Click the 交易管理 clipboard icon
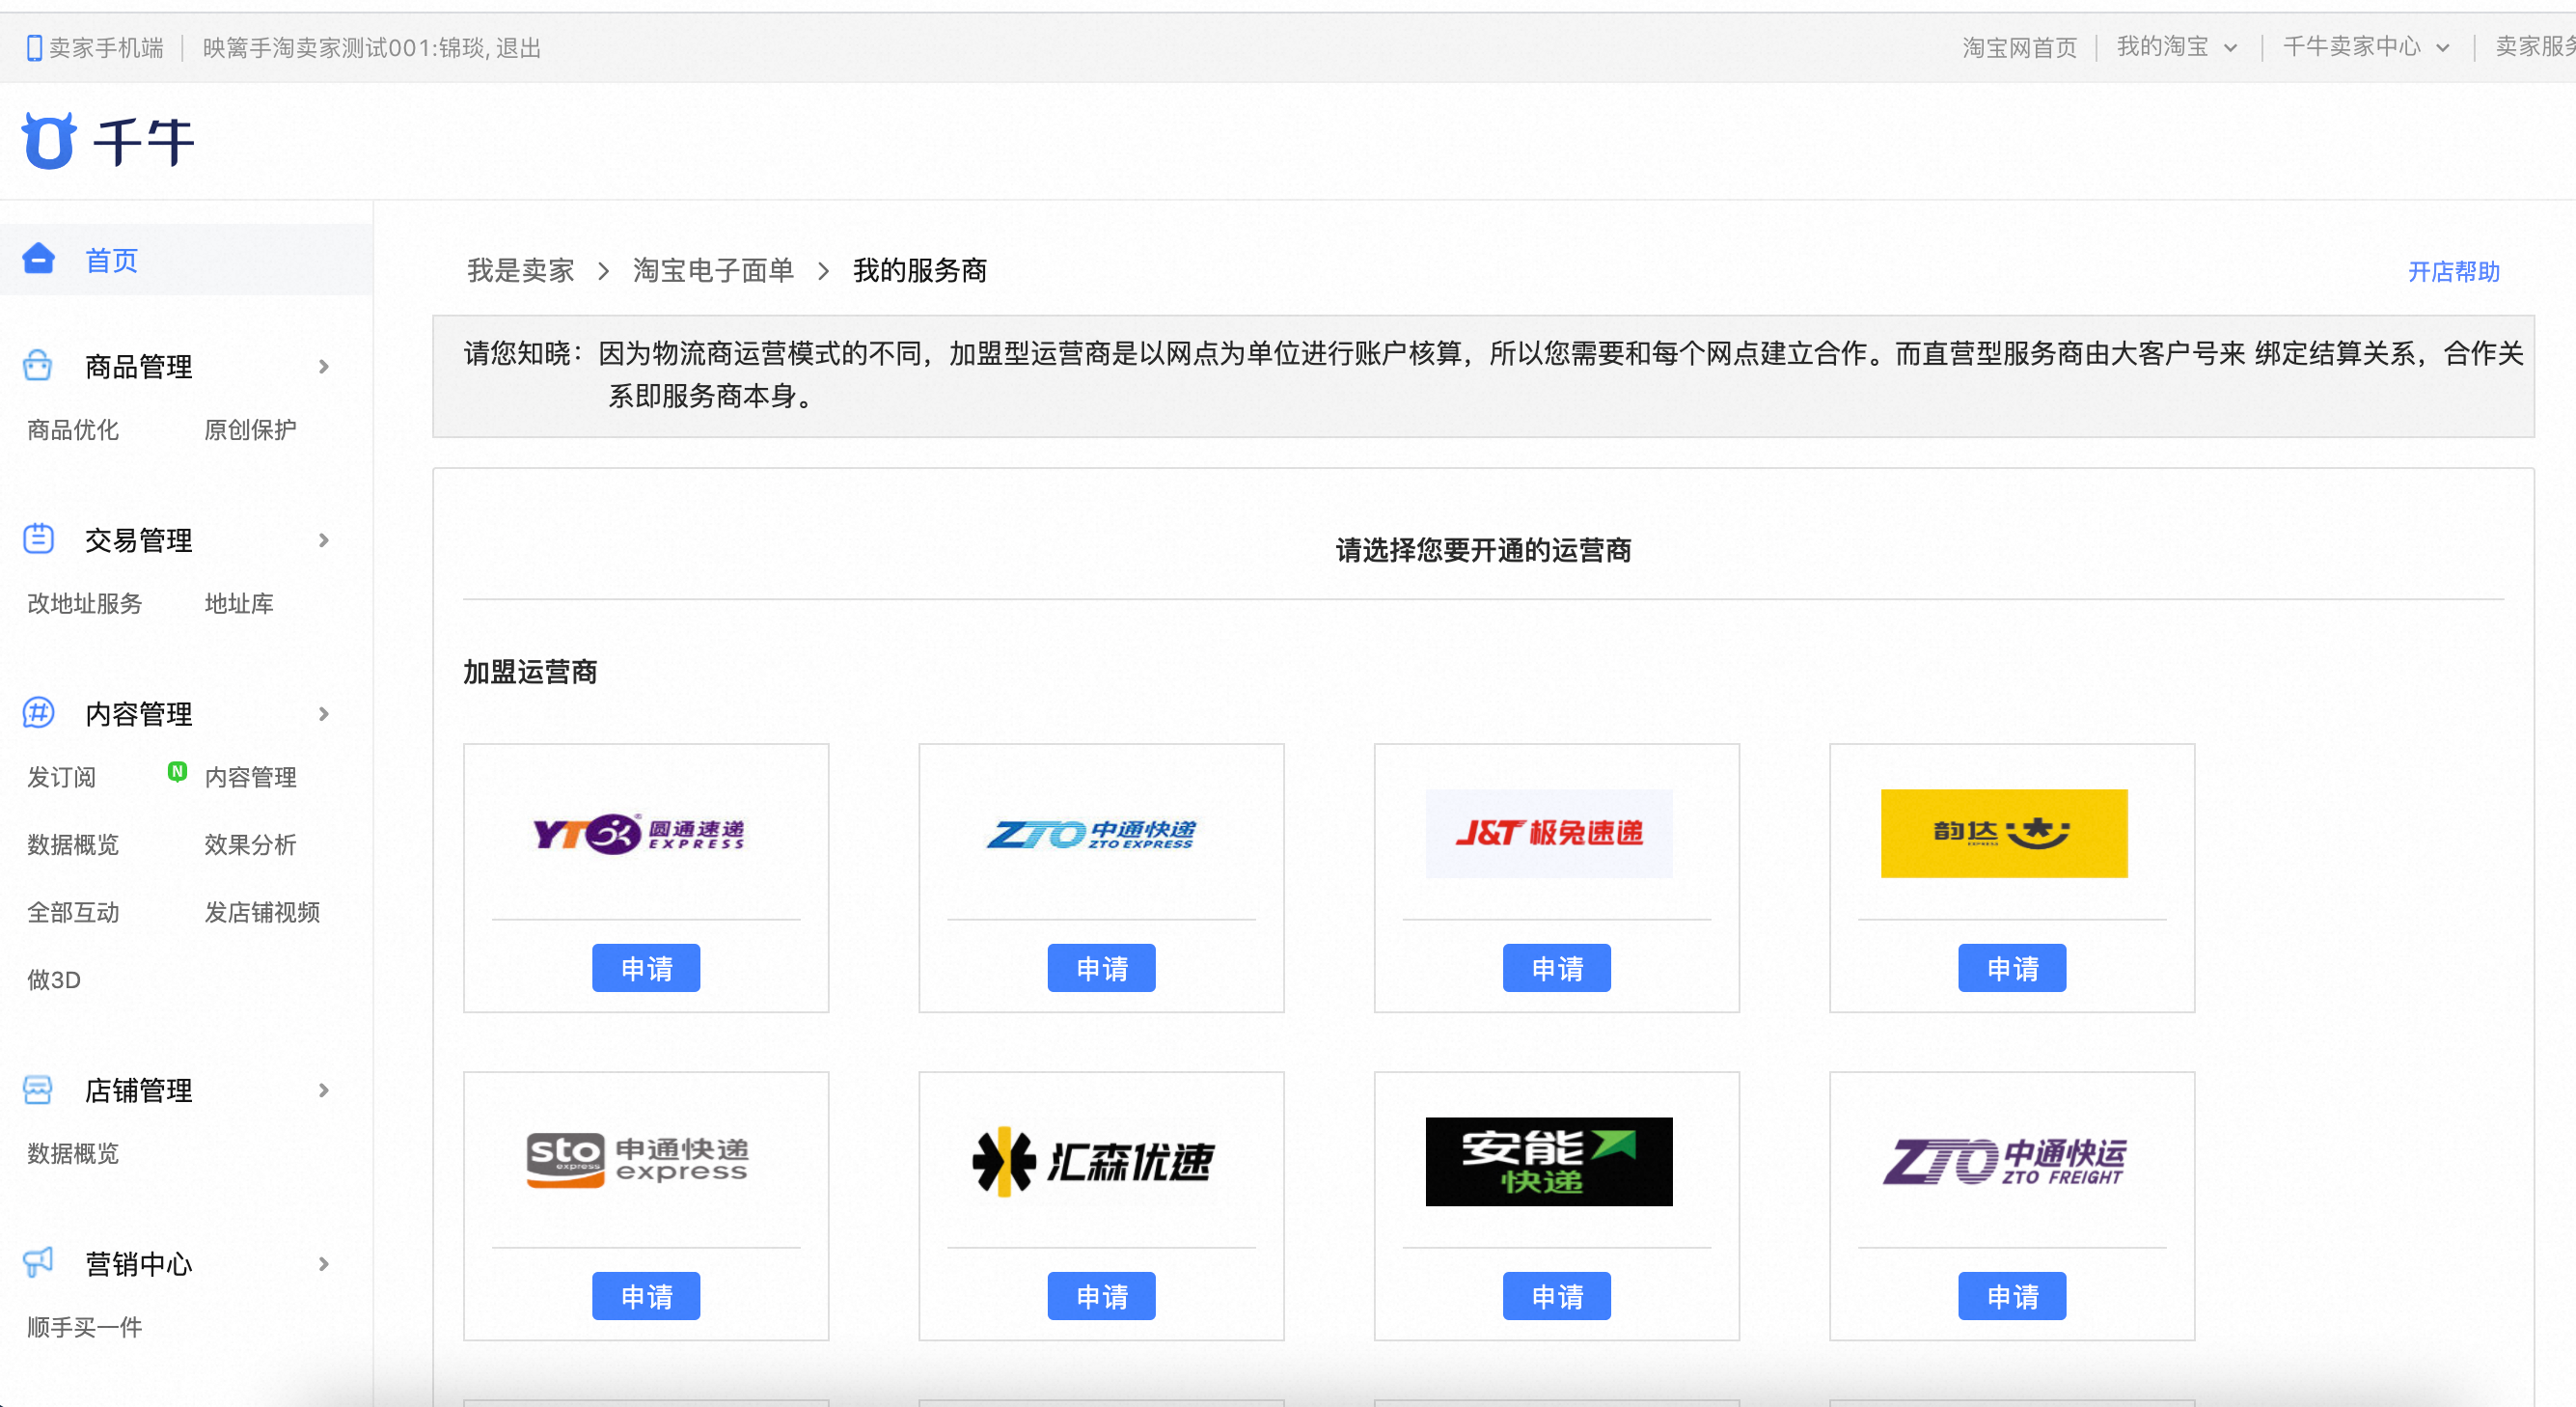 coord(38,539)
